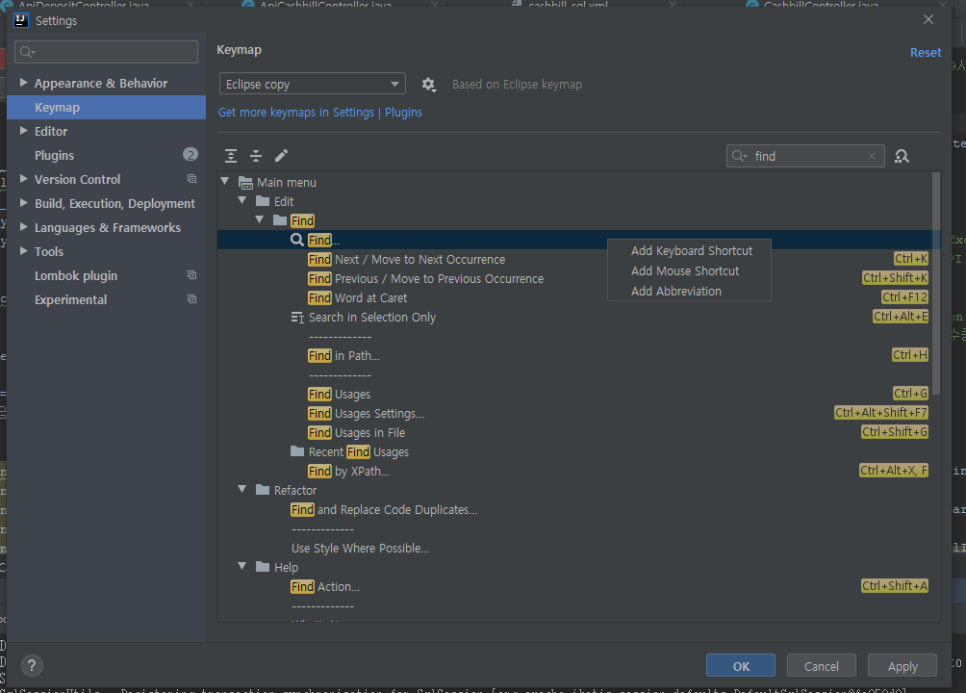
Task: Expand Build, Execution, Deployment arrow
Action: [23, 203]
